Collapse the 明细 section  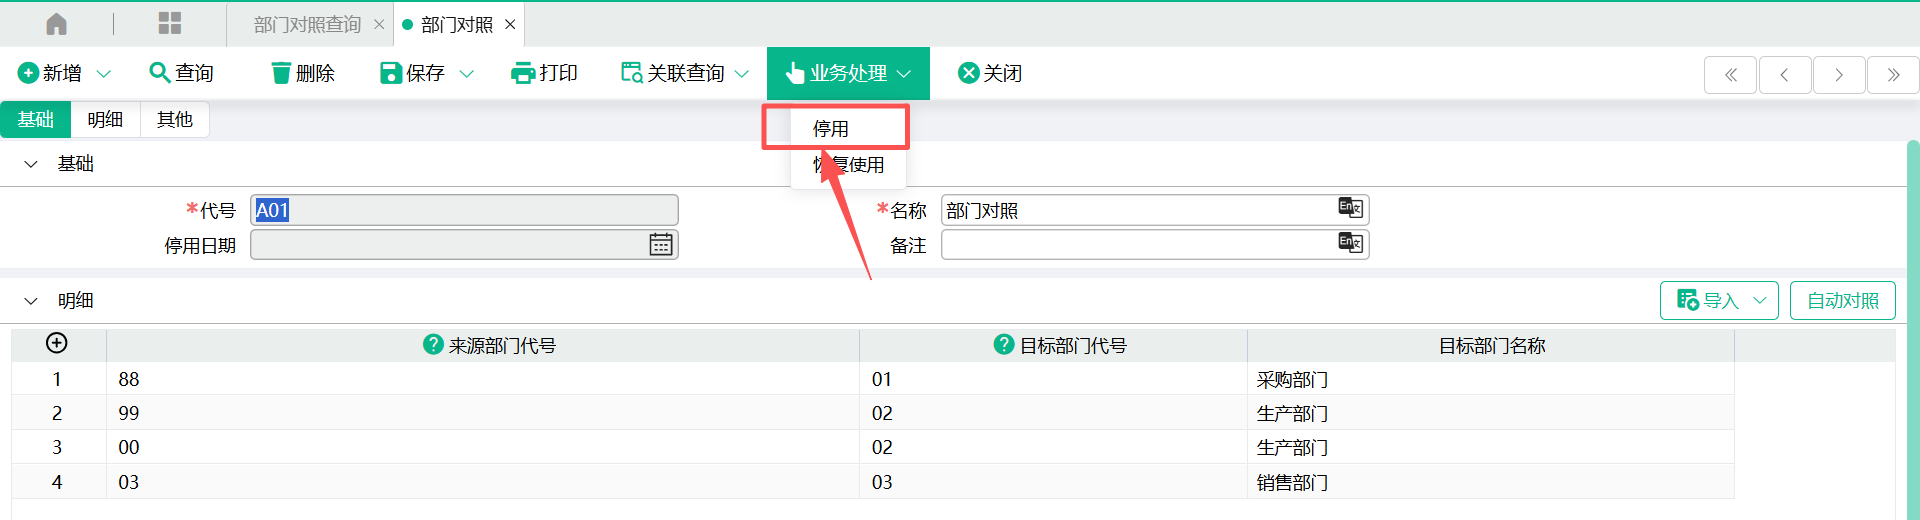coord(31,301)
